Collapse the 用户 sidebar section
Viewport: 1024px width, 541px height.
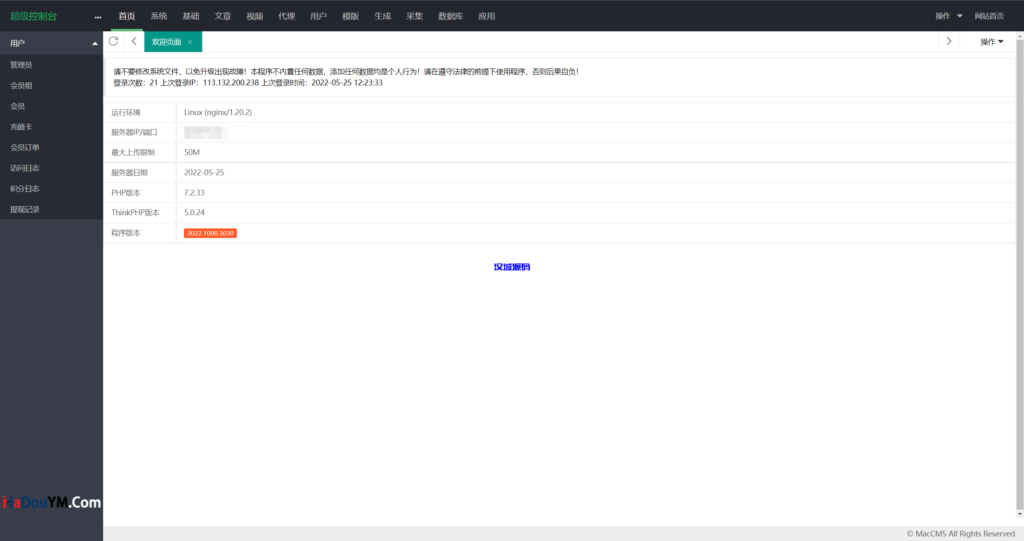(95, 43)
